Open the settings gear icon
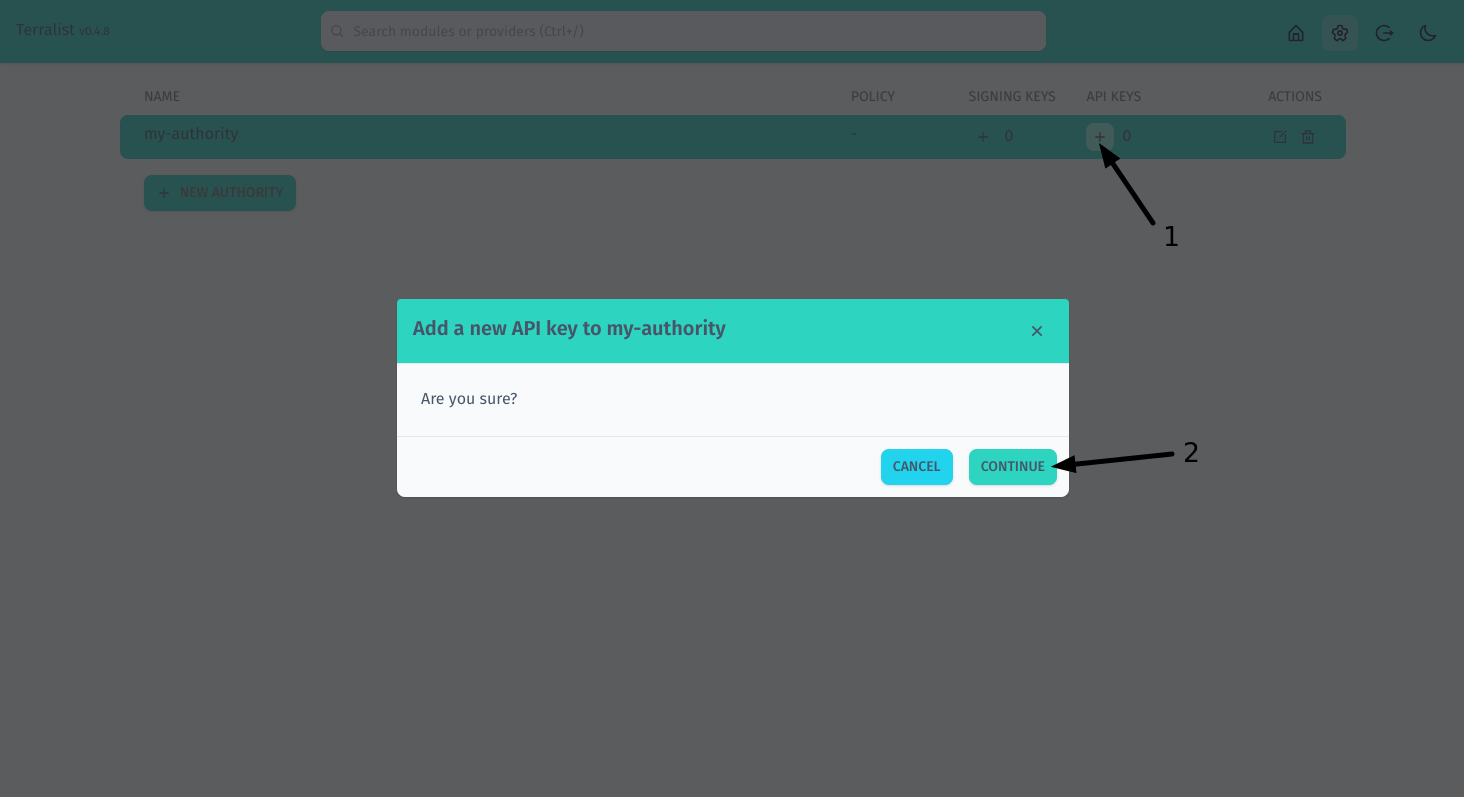The width and height of the screenshot is (1464, 797). [1340, 33]
